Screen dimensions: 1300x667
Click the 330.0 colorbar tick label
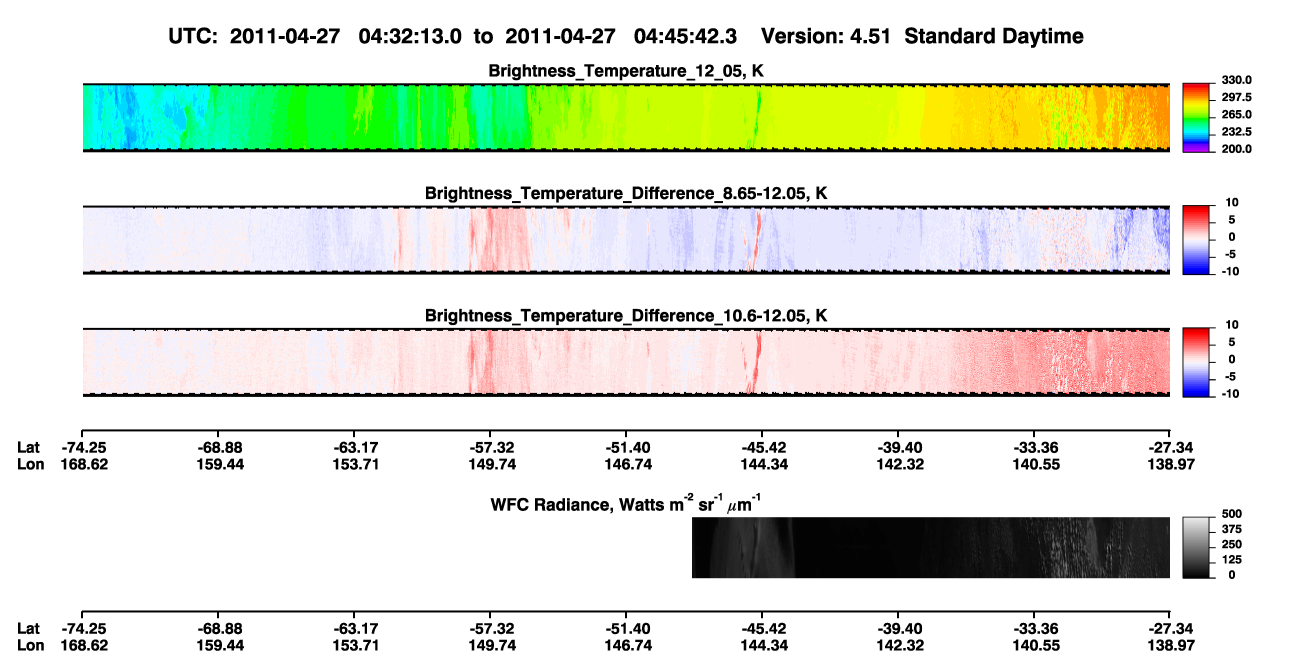[x=1238, y=80]
